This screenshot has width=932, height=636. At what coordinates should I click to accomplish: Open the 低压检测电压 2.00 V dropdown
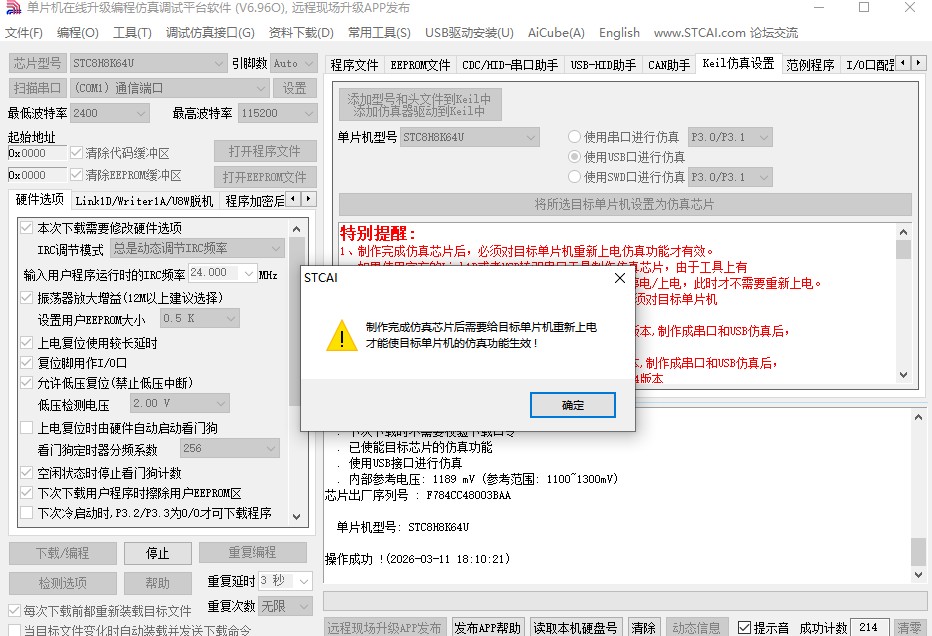[180, 404]
